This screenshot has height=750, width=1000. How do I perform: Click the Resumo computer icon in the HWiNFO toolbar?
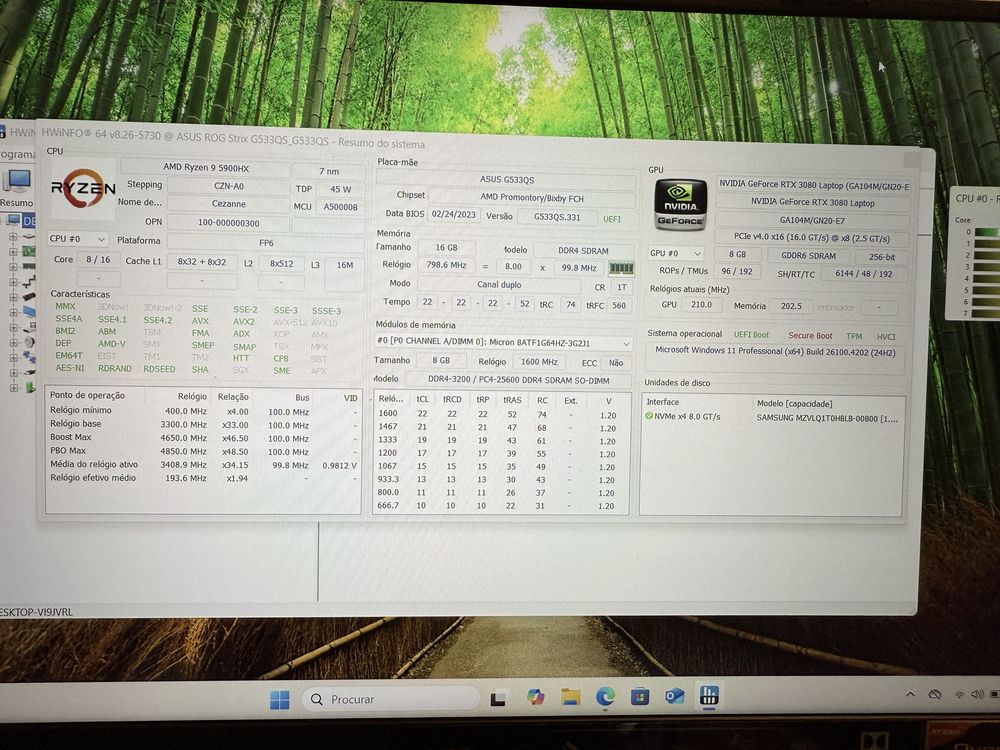tap(16, 180)
